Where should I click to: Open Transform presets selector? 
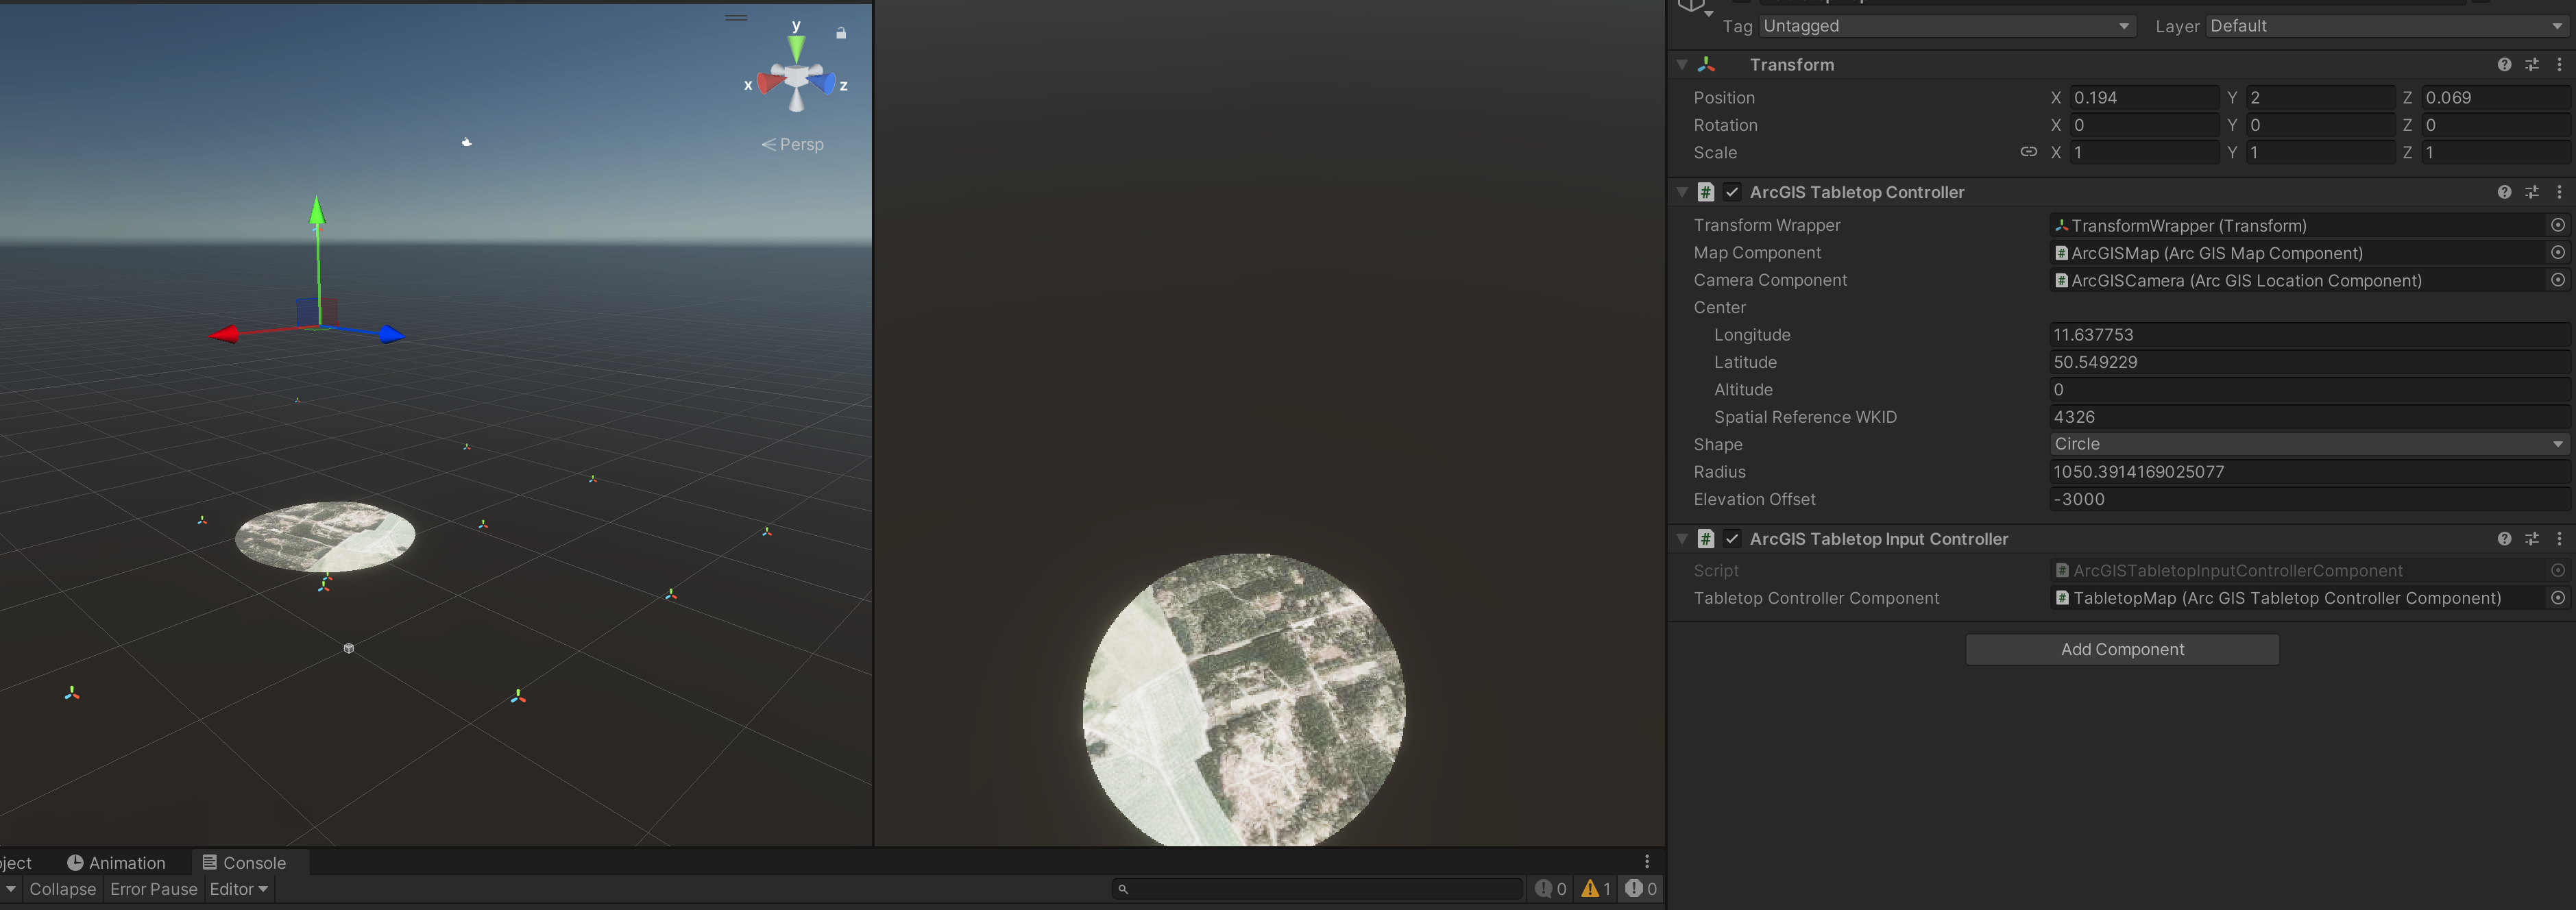point(2532,65)
